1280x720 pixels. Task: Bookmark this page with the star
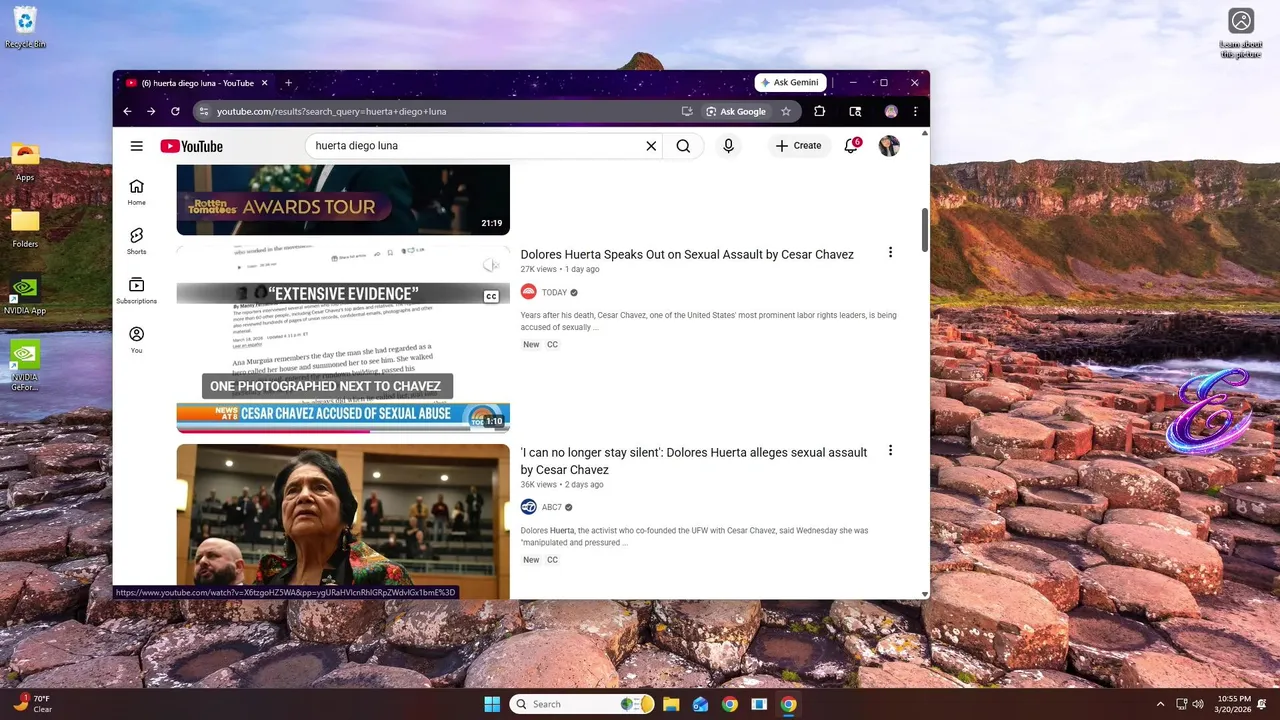point(786,111)
